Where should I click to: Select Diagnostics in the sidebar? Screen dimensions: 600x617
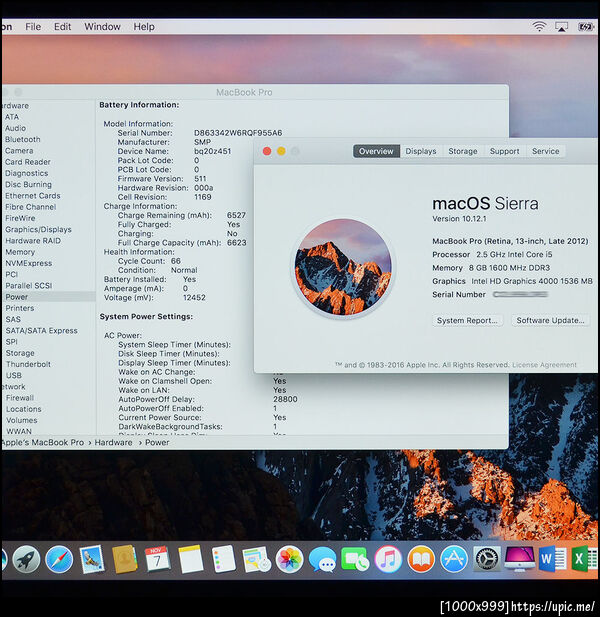(x=27, y=173)
